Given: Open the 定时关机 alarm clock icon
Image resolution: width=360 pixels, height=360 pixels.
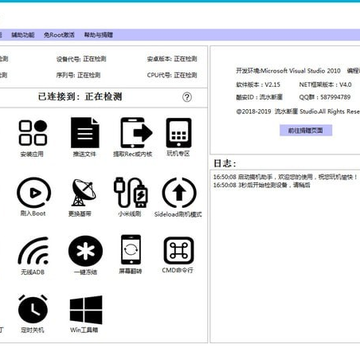Looking at the screenshot, I should [x=33, y=309].
